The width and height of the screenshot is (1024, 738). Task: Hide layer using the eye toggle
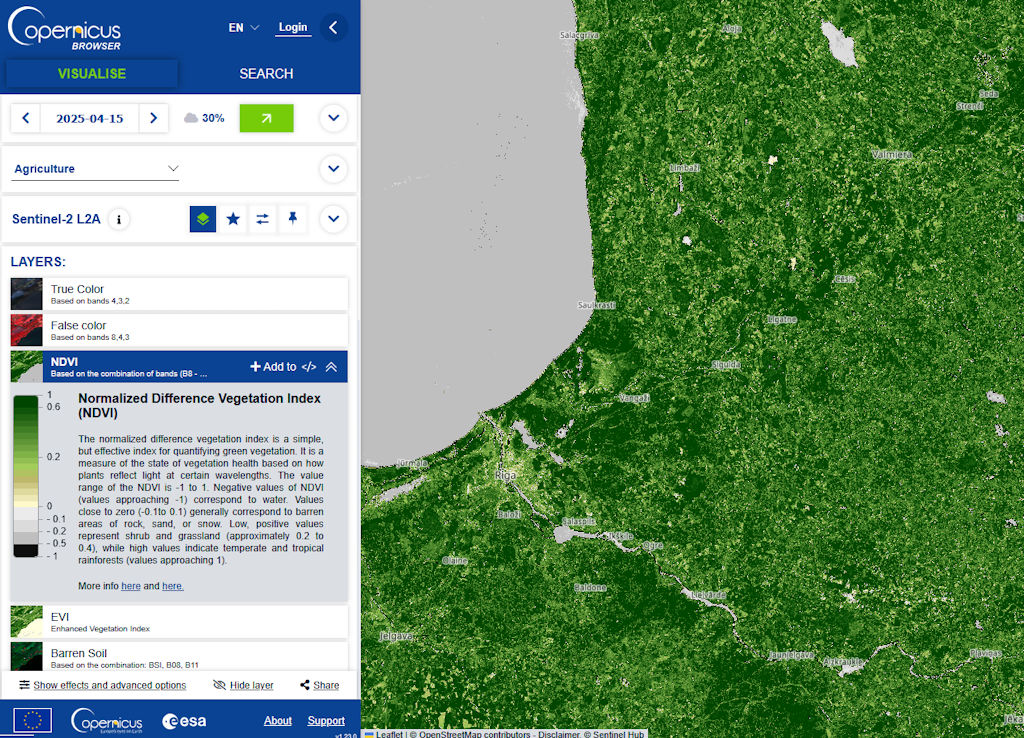[243, 685]
